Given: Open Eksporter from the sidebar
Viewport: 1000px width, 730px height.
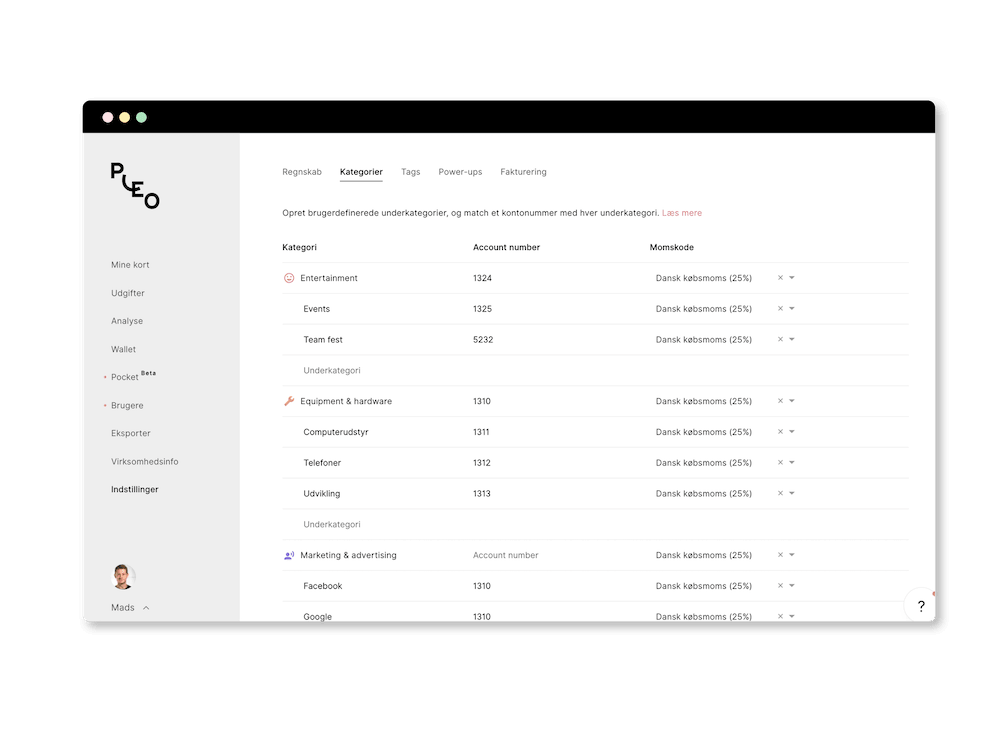Looking at the screenshot, I should tap(131, 433).
